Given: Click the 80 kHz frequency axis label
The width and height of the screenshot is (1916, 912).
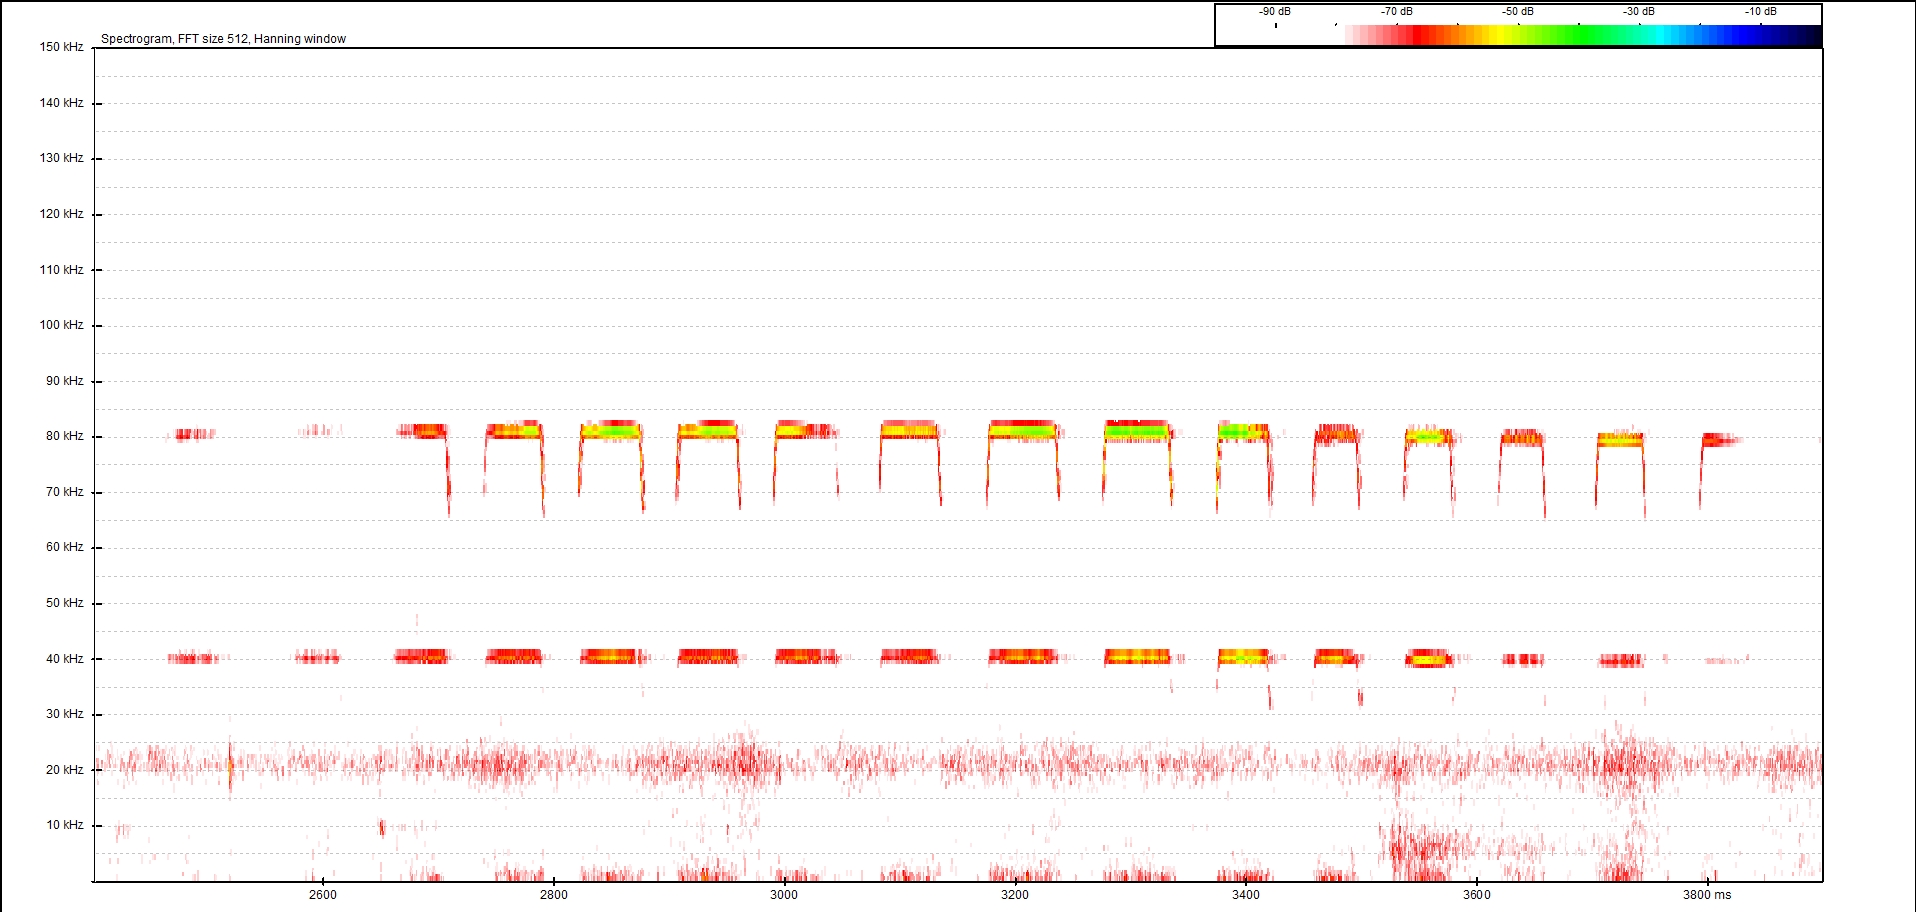Looking at the screenshot, I should click(x=64, y=436).
